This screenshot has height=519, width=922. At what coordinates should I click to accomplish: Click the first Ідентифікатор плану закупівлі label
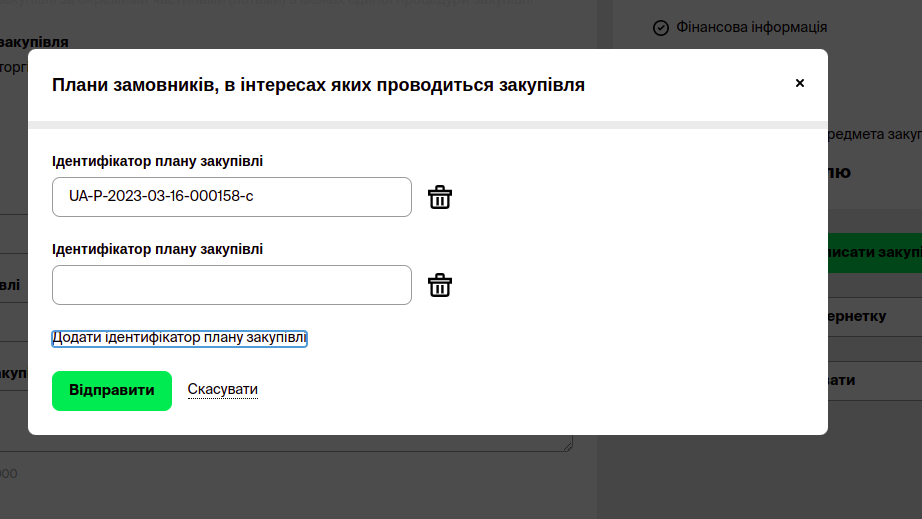157,161
